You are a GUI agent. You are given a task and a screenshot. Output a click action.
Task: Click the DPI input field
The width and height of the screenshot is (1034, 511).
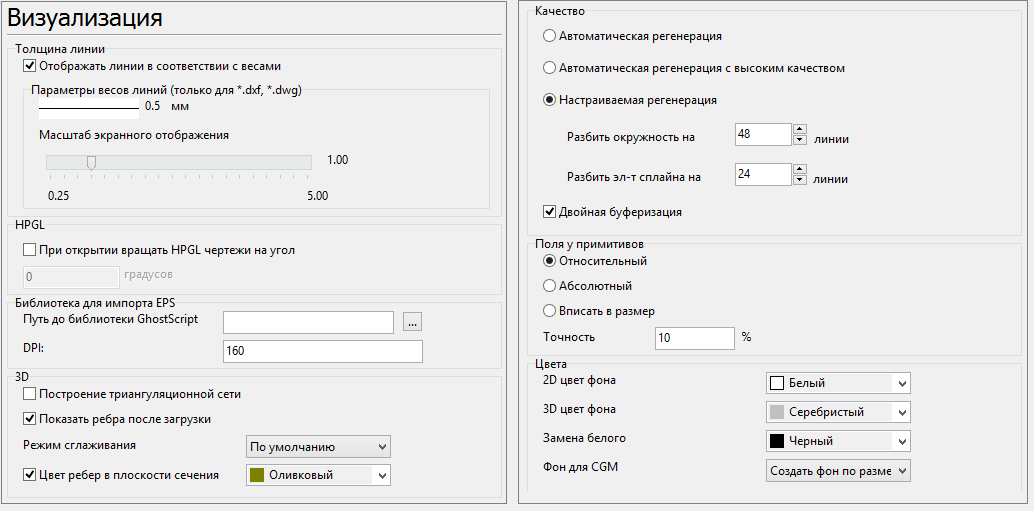point(322,351)
